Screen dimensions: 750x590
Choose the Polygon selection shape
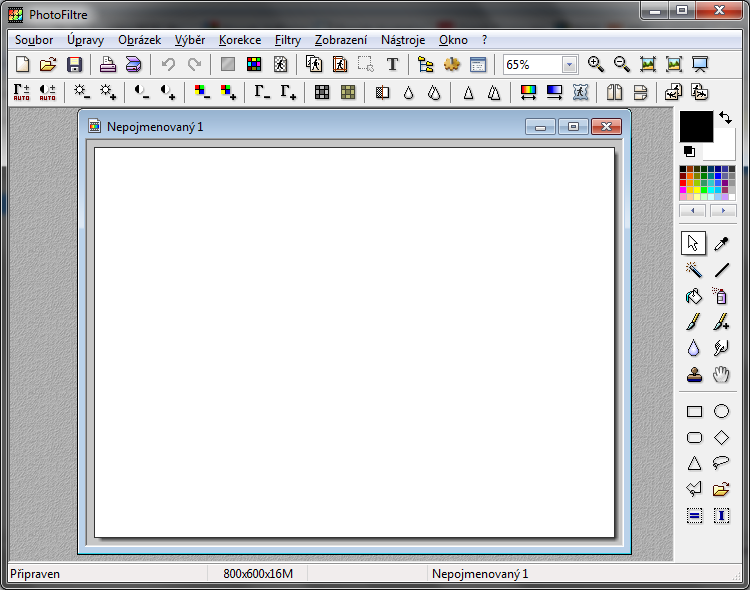[x=694, y=489]
